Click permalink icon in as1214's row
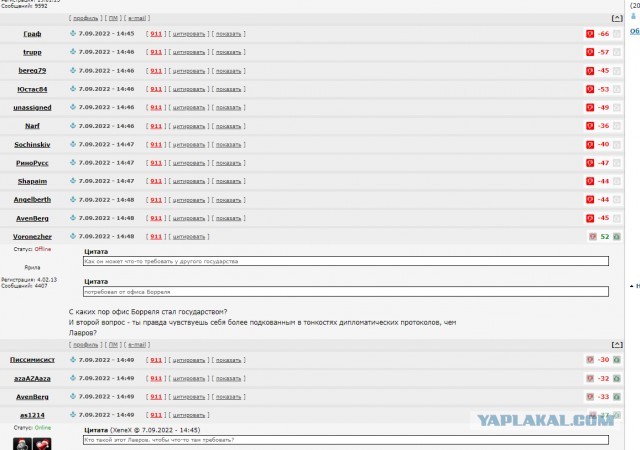Image resolution: width=640 pixels, height=450 pixels. (x=73, y=415)
